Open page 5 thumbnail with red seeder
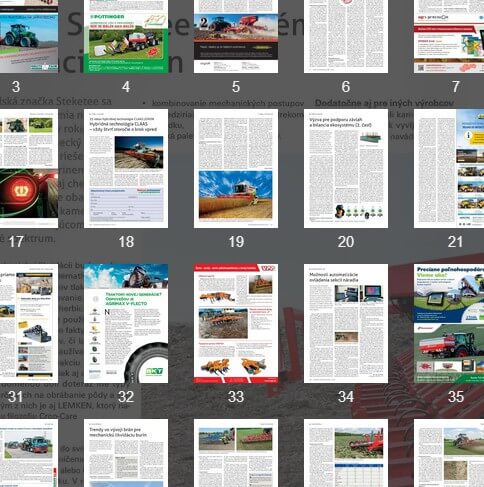The image size is (484, 487). point(236,36)
